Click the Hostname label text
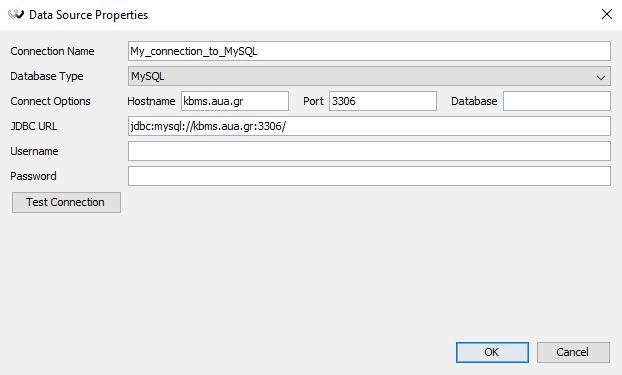Viewport: 622px width, 375px height. [151, 101]
